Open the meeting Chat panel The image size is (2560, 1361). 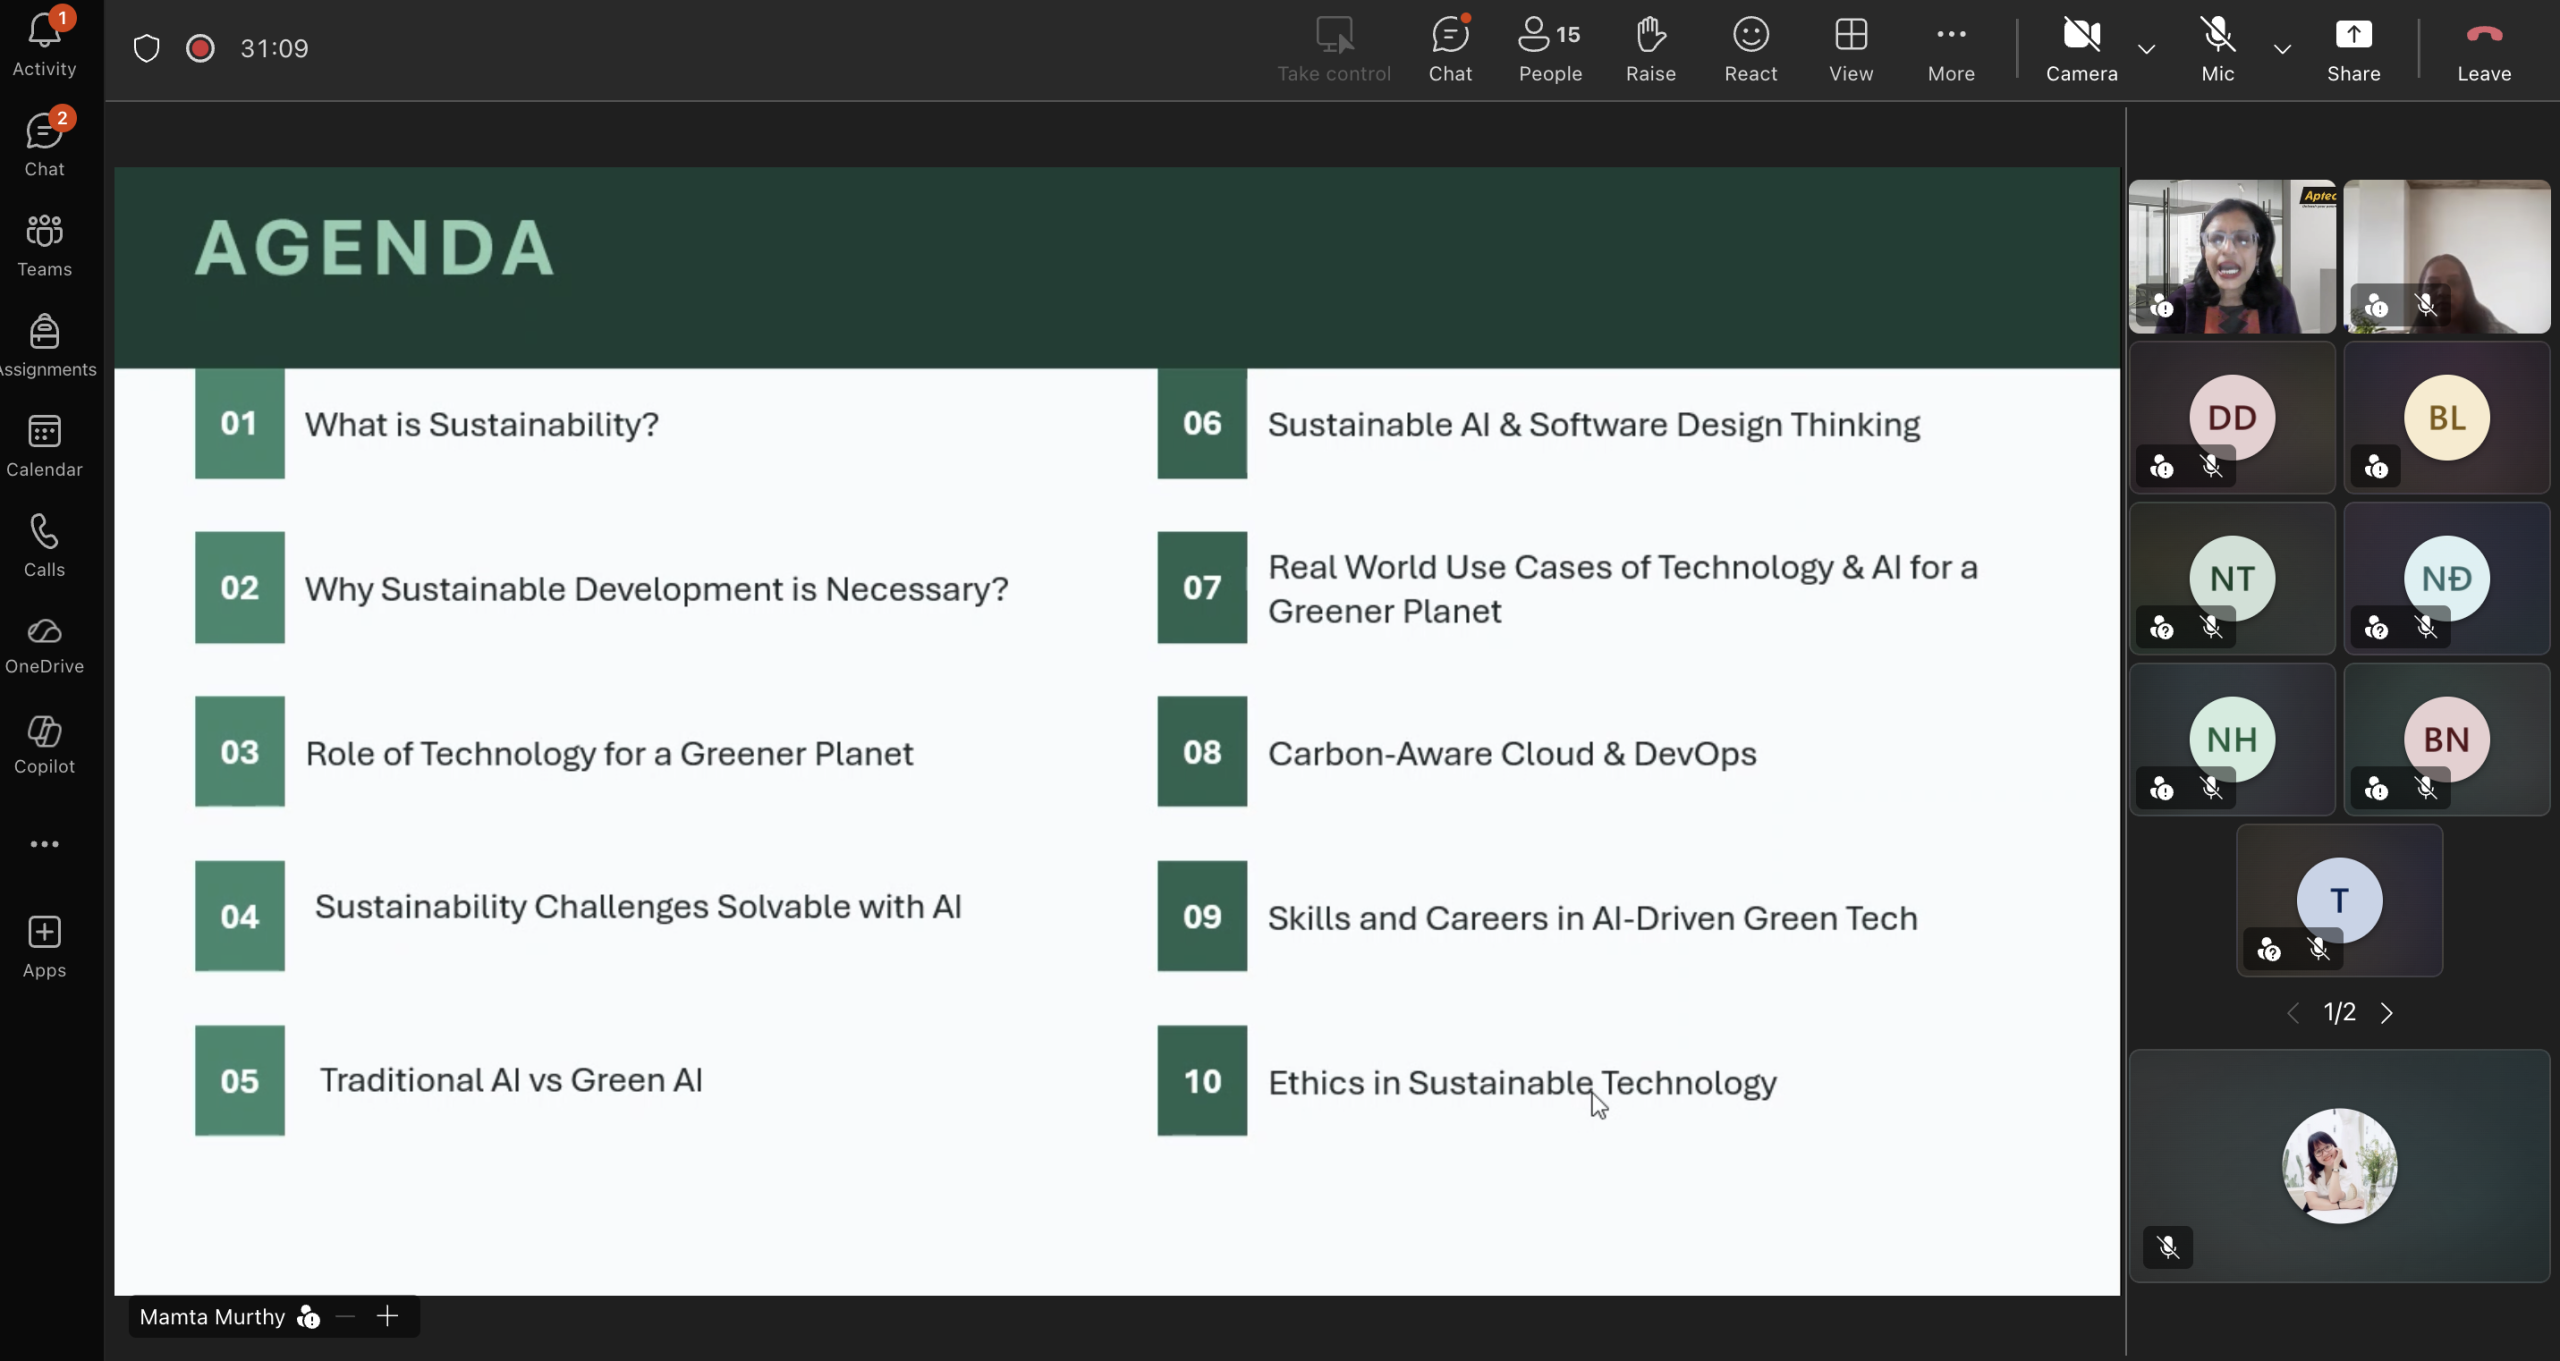[x=1449, y=48]
